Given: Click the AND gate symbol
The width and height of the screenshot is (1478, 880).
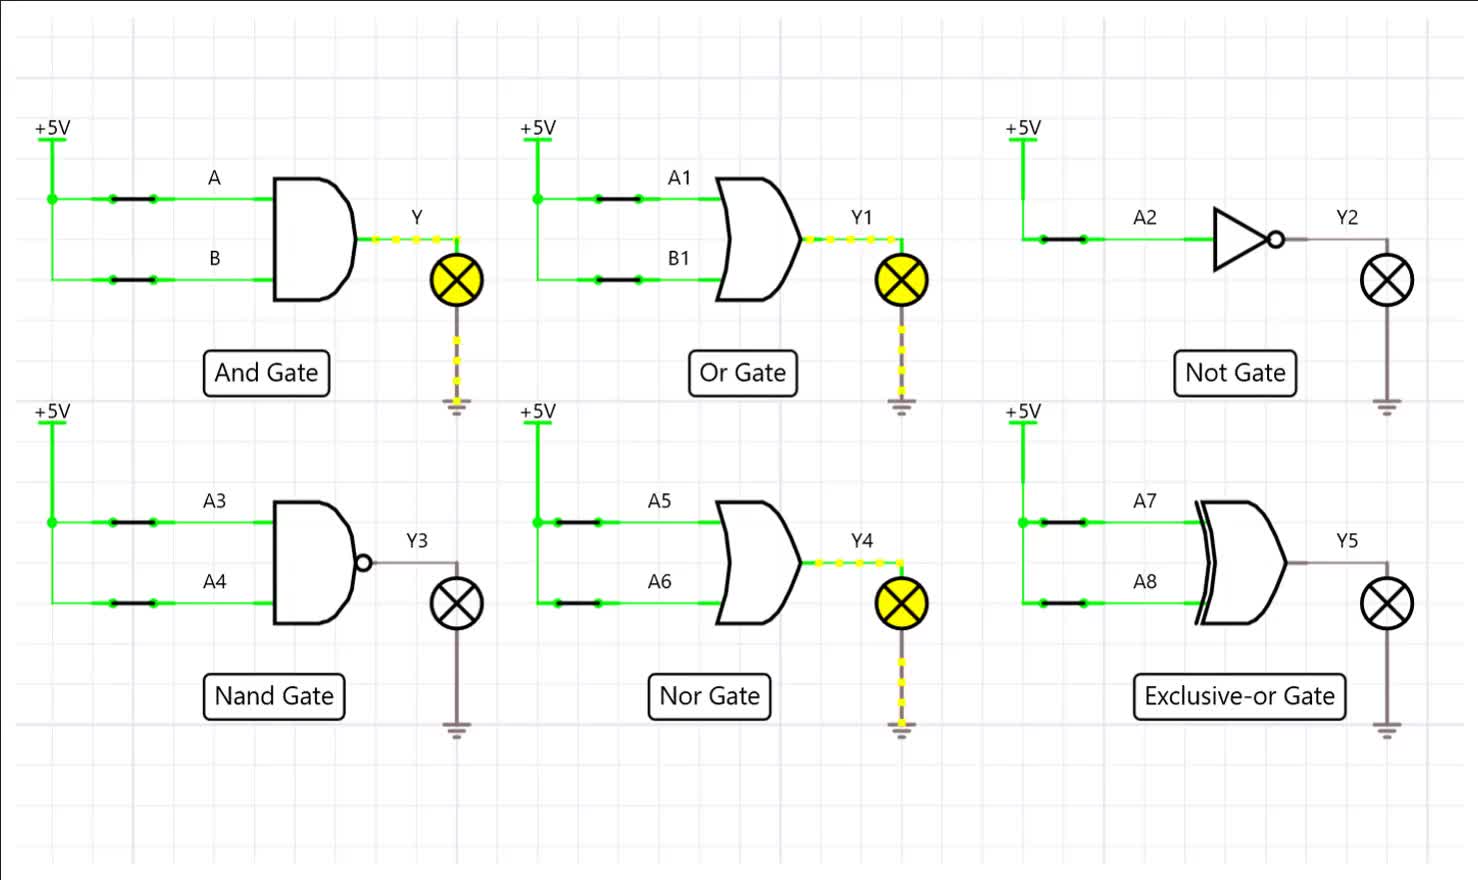Looking at the screenshot, I should tap(314, 239).
